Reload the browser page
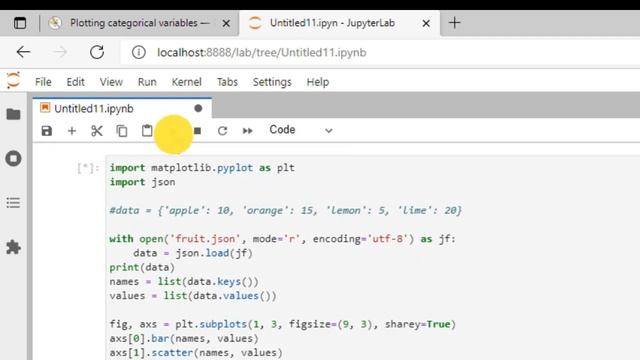Screen dimensions: 640x360 coord(97,52)
